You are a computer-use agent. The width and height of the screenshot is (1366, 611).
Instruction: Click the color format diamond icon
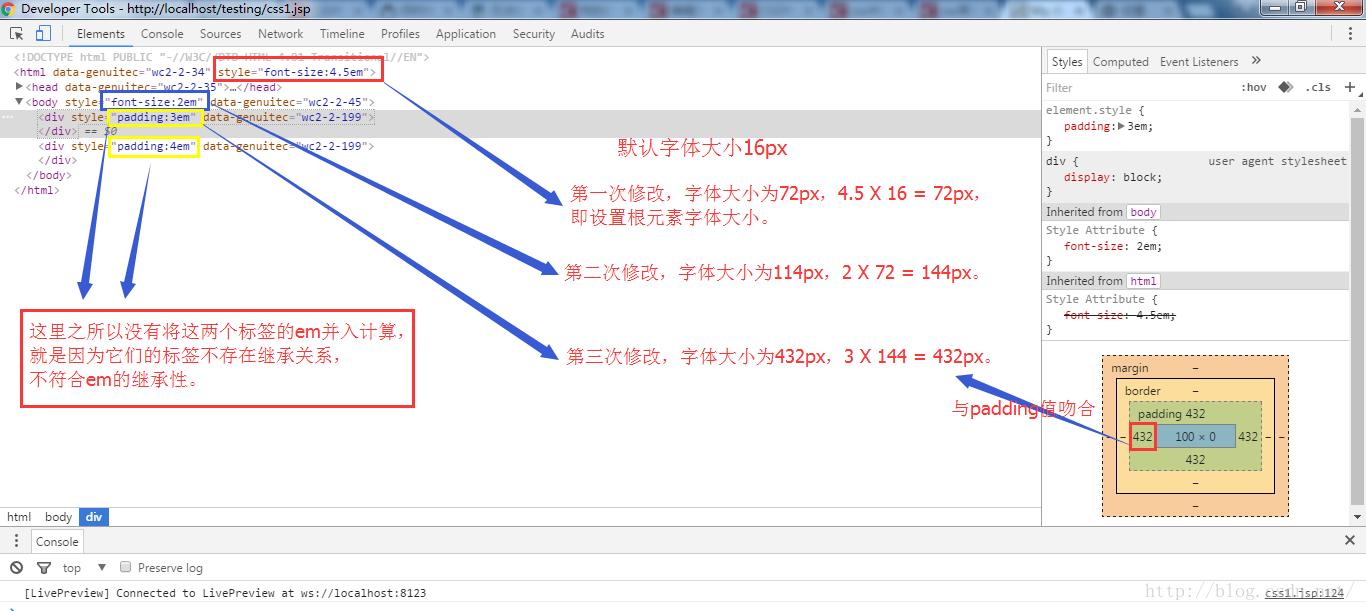(x=1286, y=87)
